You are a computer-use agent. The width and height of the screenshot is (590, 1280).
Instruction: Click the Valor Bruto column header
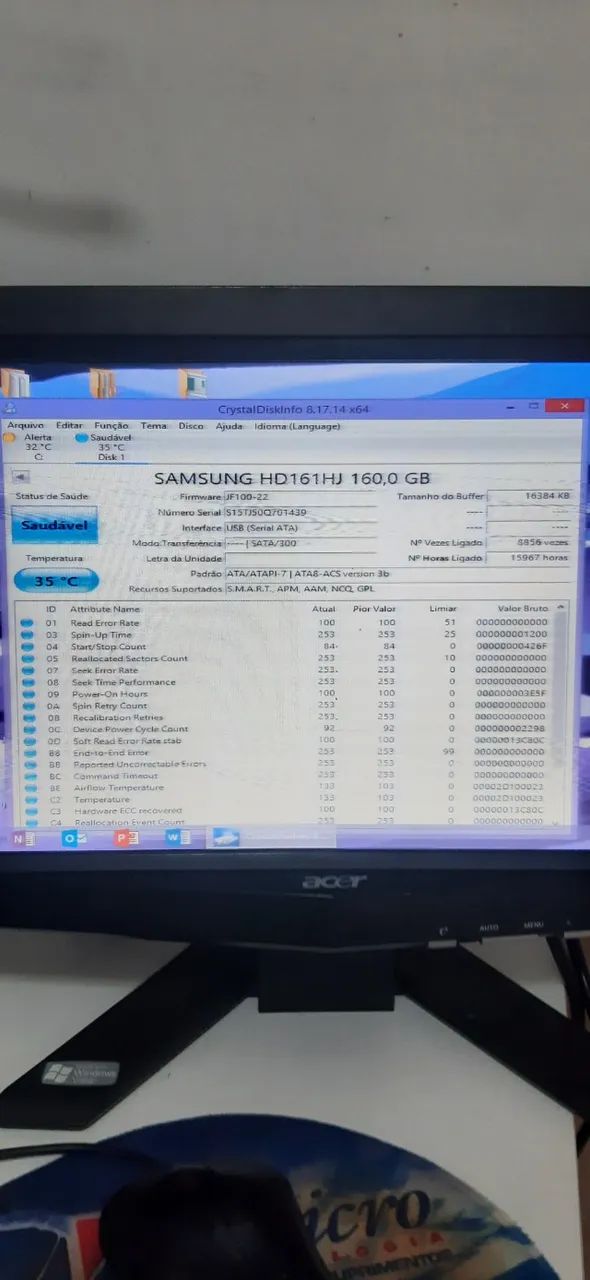tap(523, 608)
